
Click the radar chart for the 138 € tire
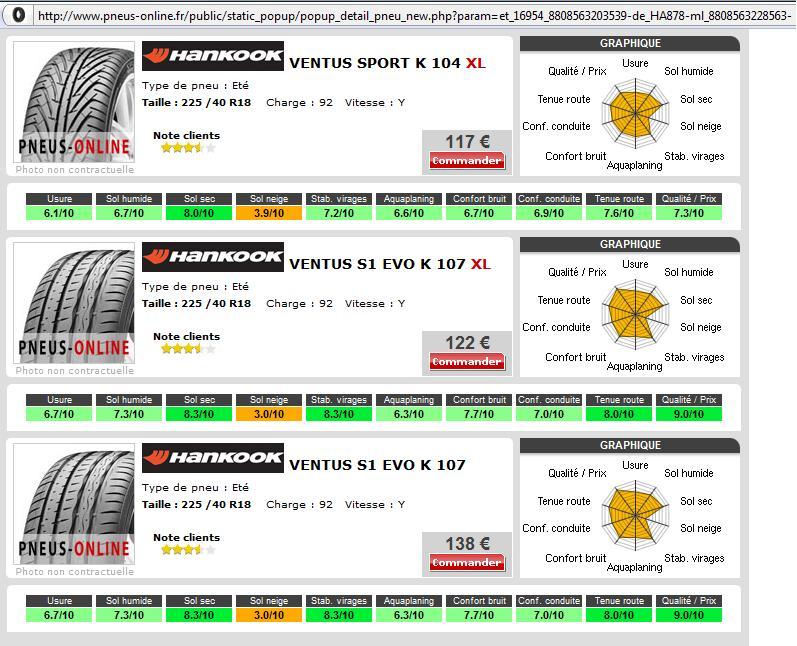coord(635,515)
